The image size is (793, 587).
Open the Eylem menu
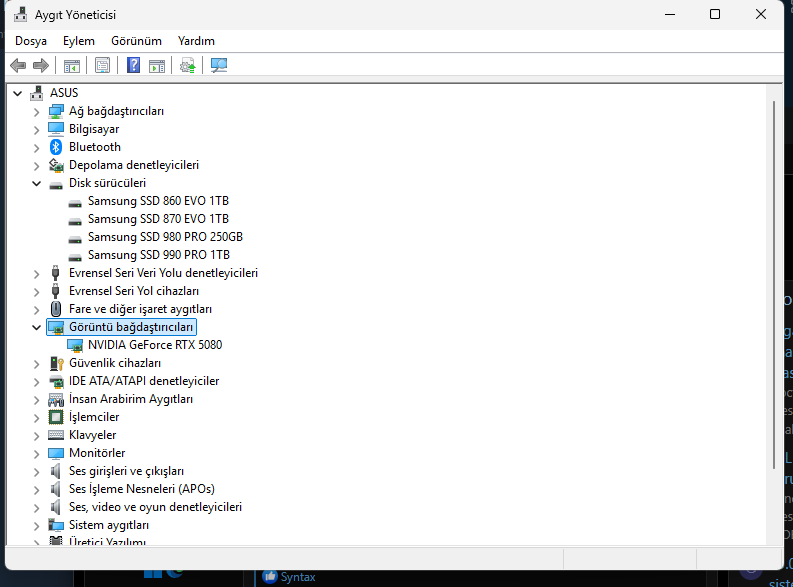(78, 41)
